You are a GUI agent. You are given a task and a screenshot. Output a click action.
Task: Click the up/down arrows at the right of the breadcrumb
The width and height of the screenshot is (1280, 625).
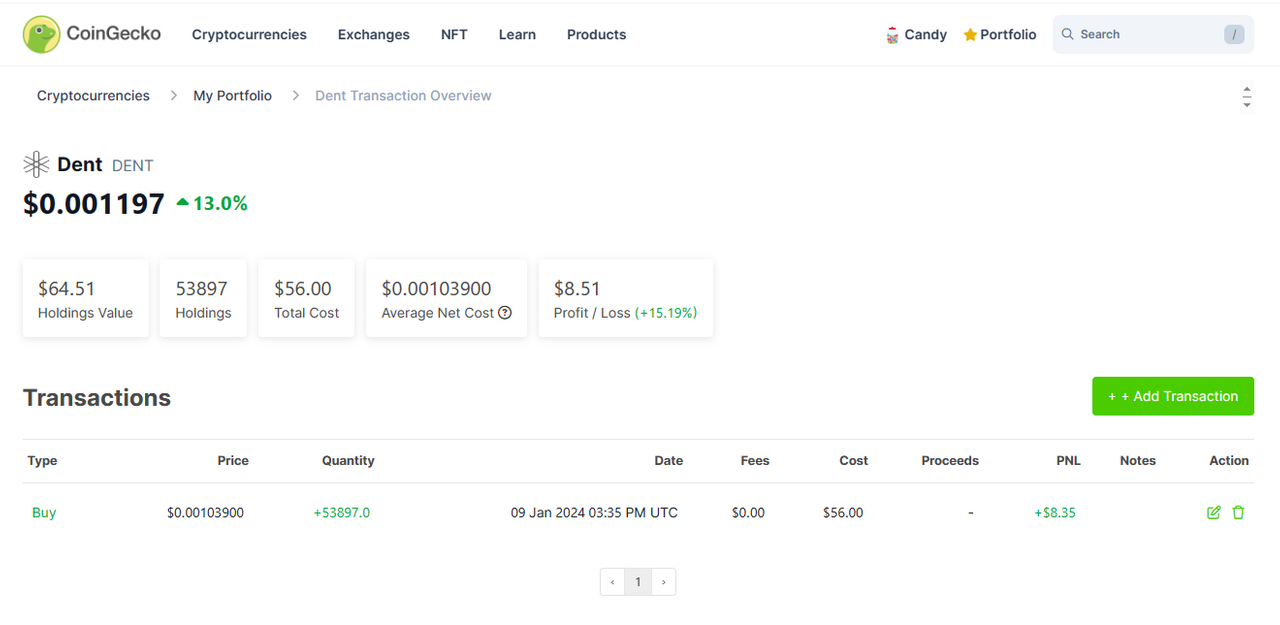[1247, 97]
